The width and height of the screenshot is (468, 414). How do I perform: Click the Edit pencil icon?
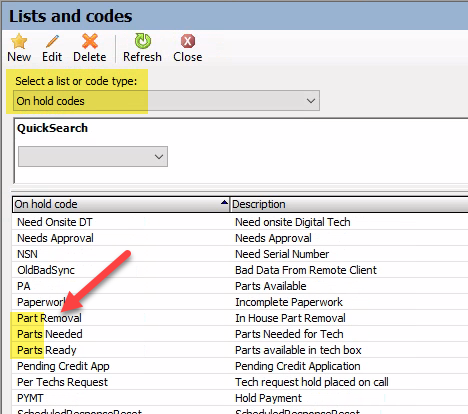point(52,41)
